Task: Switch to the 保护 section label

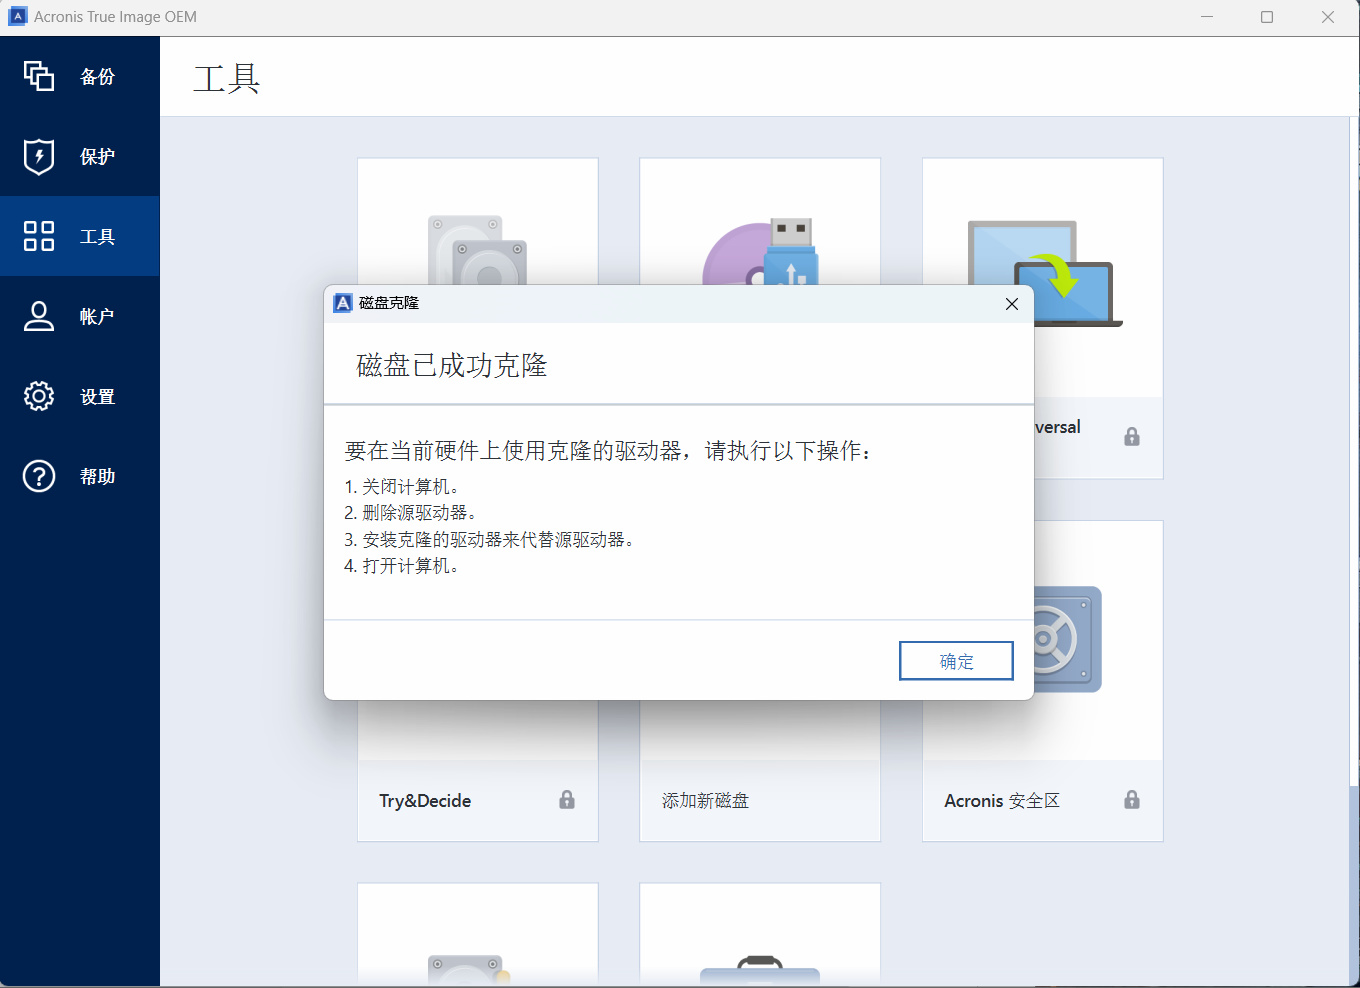Action: tap(98, 157)
